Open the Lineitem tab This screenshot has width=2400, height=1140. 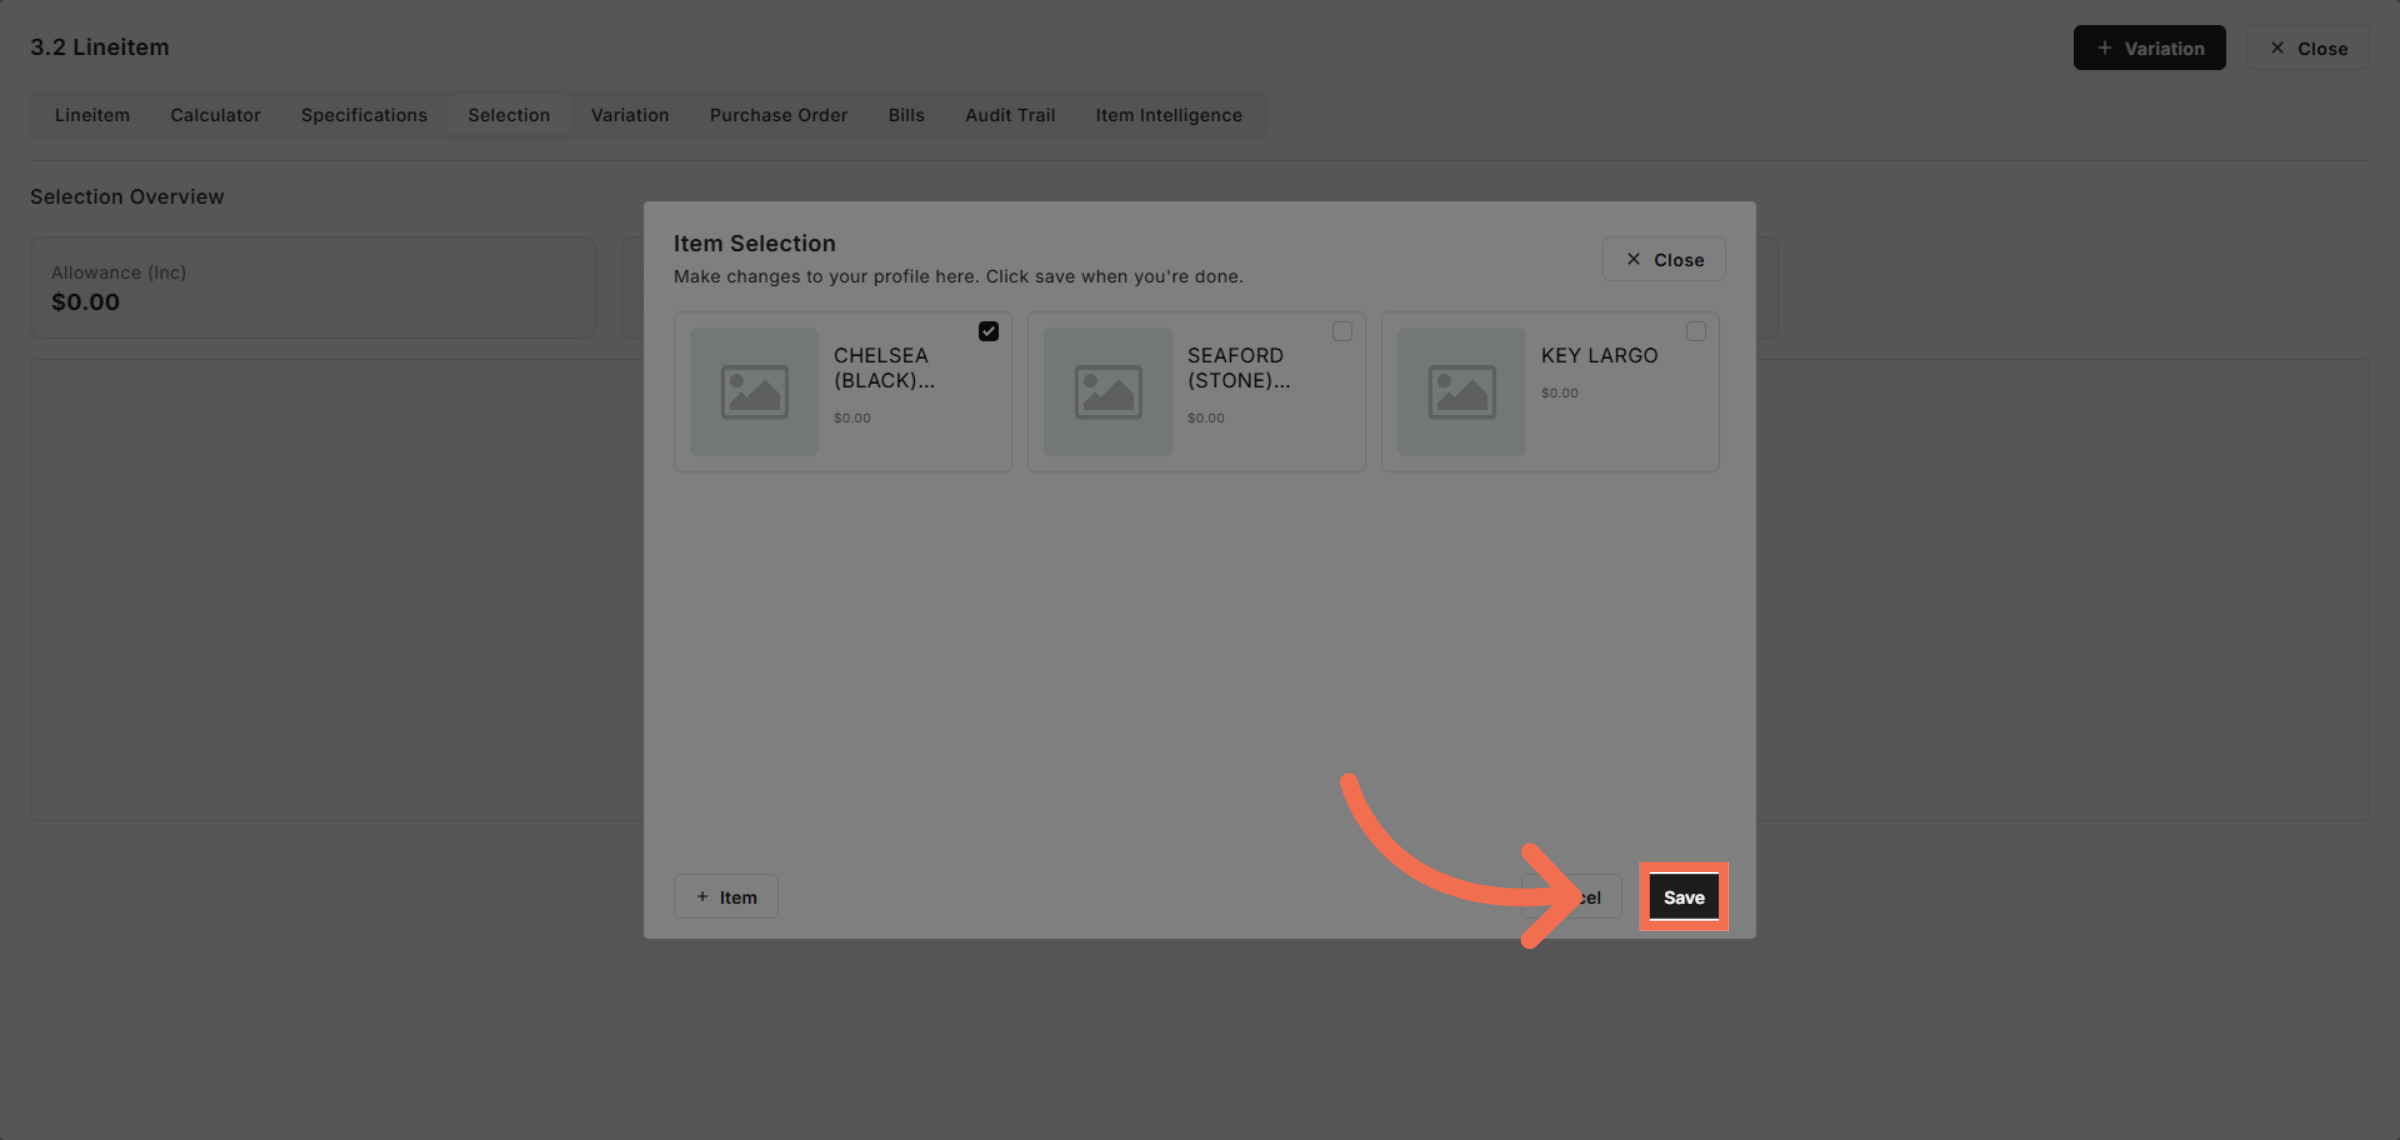[92, 115]
